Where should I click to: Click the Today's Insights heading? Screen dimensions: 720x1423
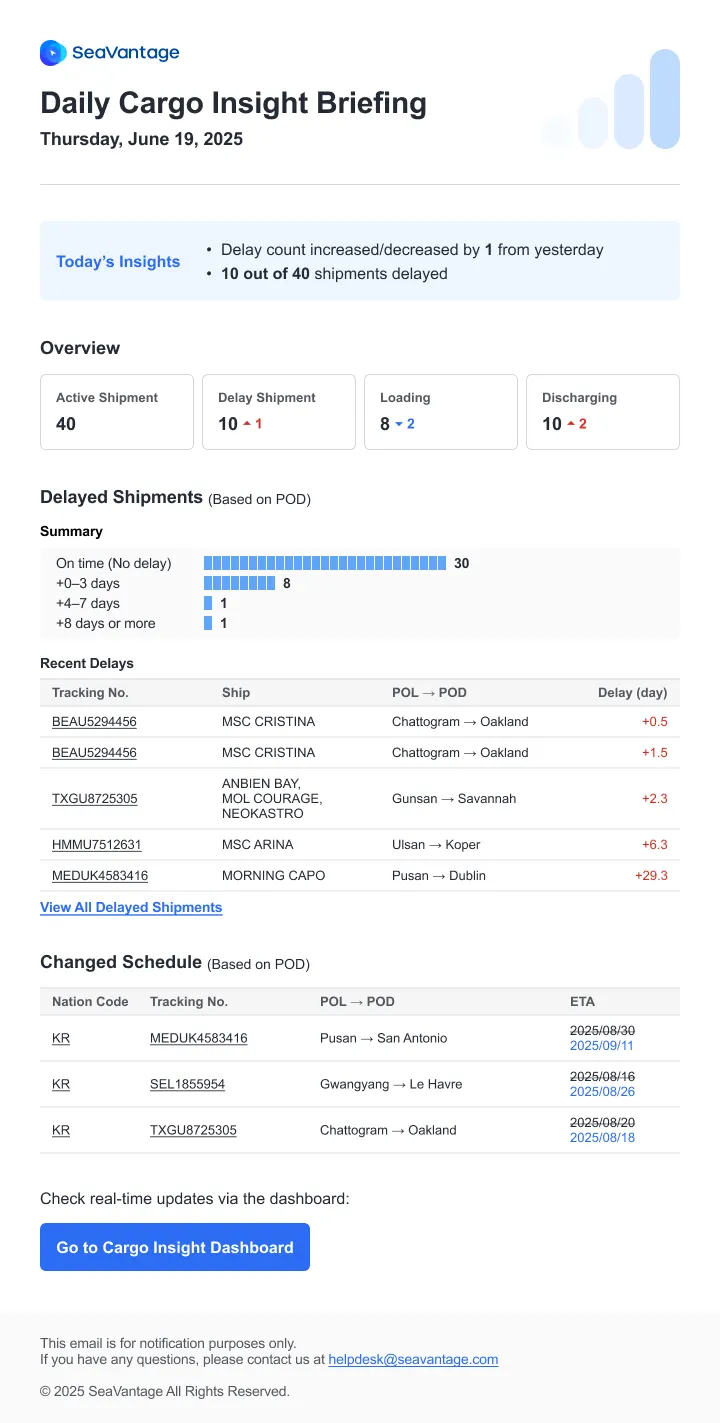pos(118,262)
